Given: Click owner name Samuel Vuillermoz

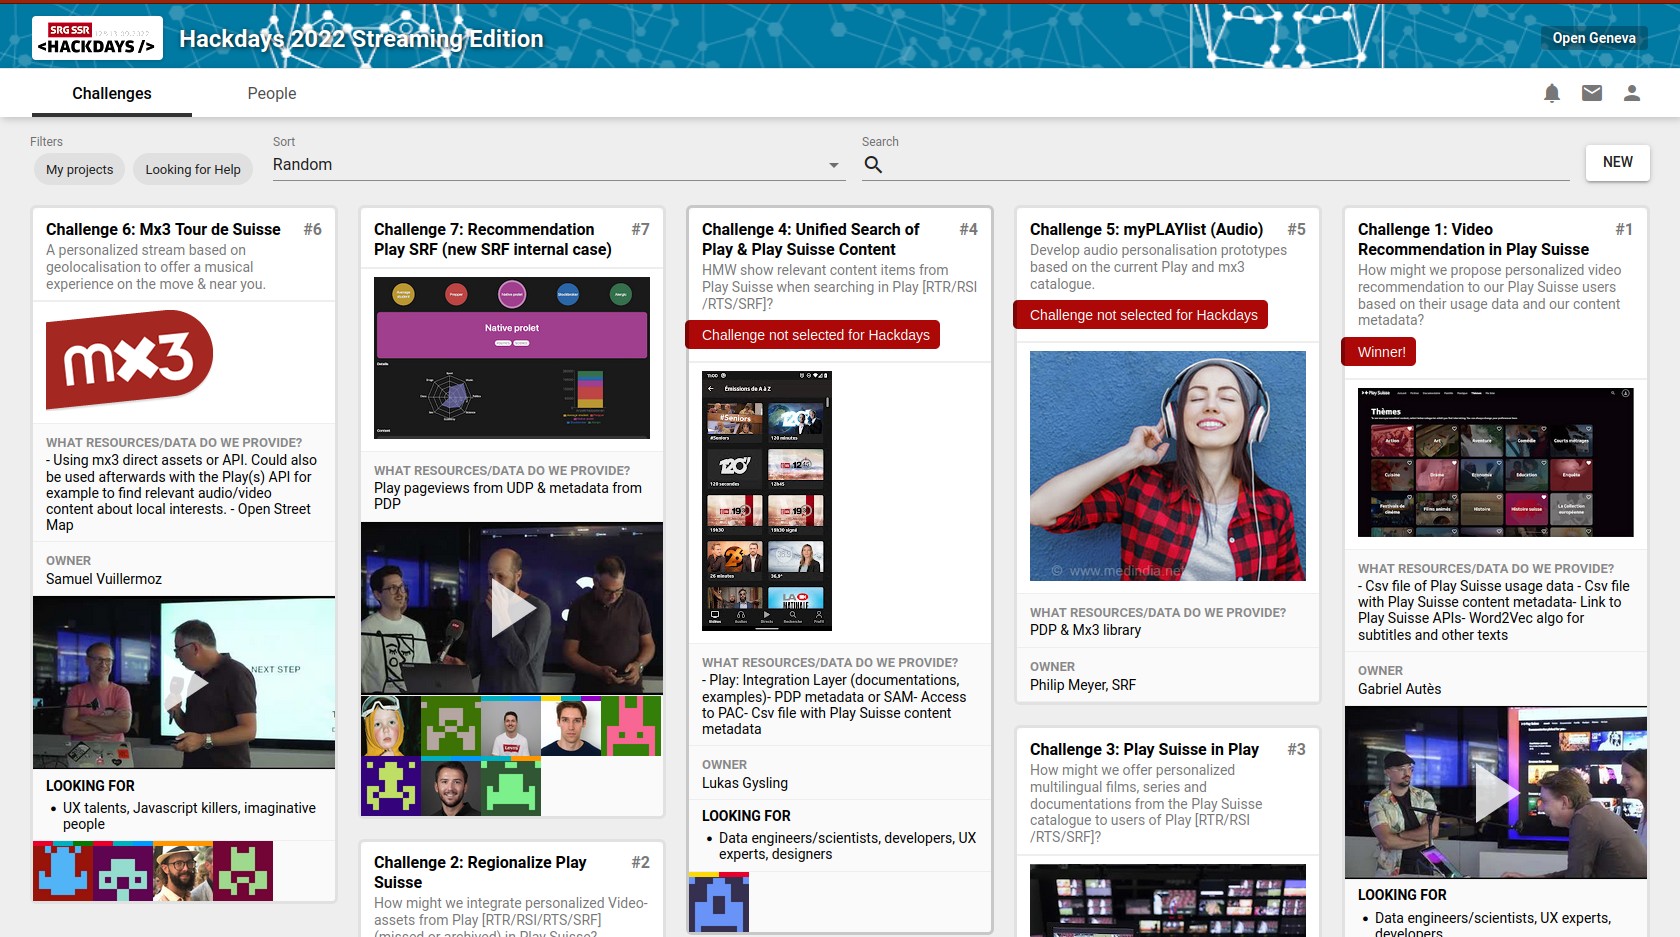Looking at the screenshot, I should click(104, 579).
